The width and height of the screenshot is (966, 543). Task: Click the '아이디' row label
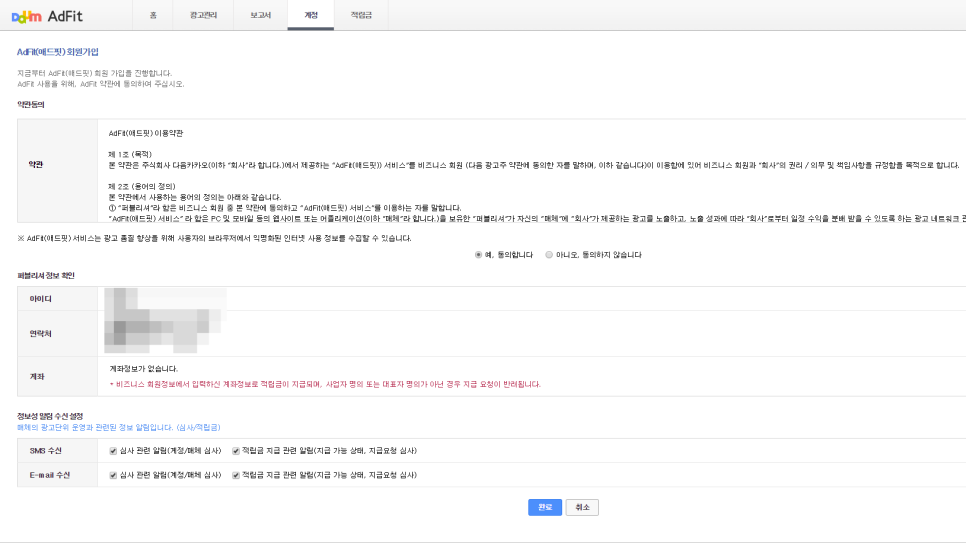(41, 299)
